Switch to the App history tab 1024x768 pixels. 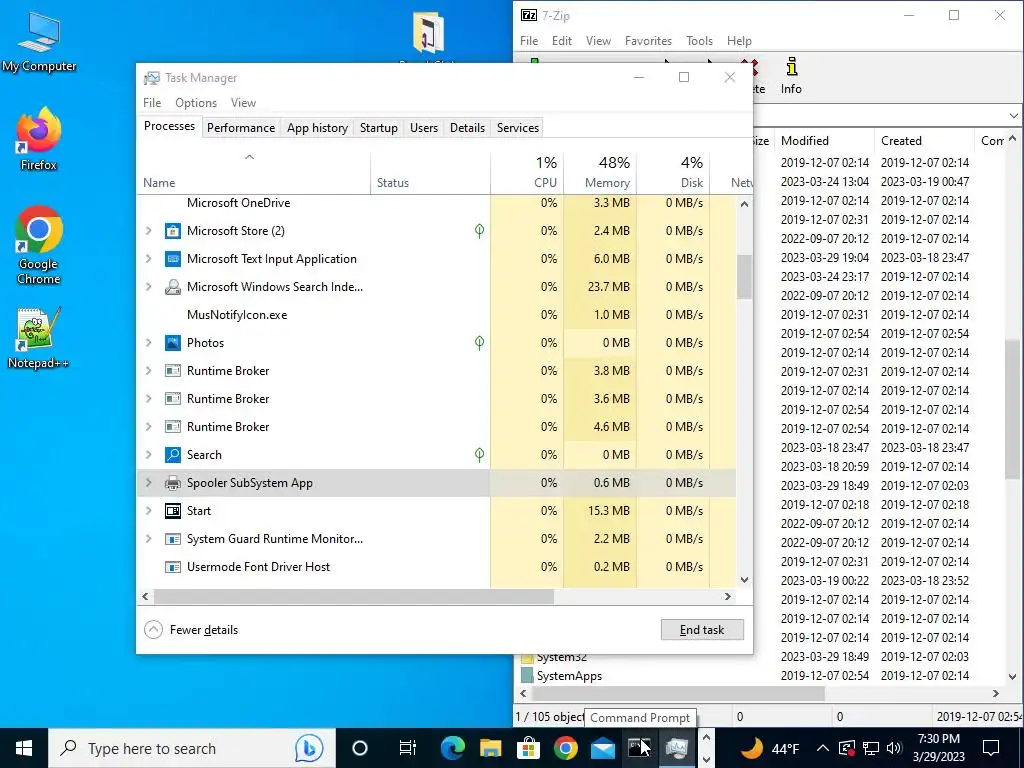coord(317,128)
